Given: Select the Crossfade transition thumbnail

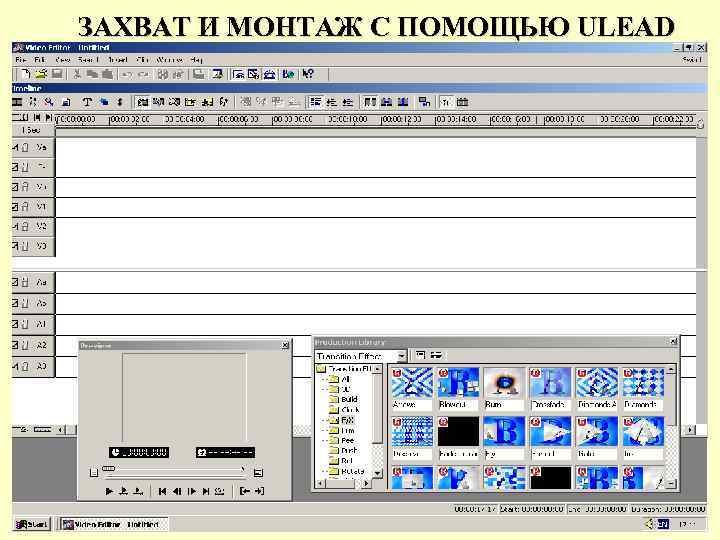Looking at the screenshot, I should click(x=550, y=388).
